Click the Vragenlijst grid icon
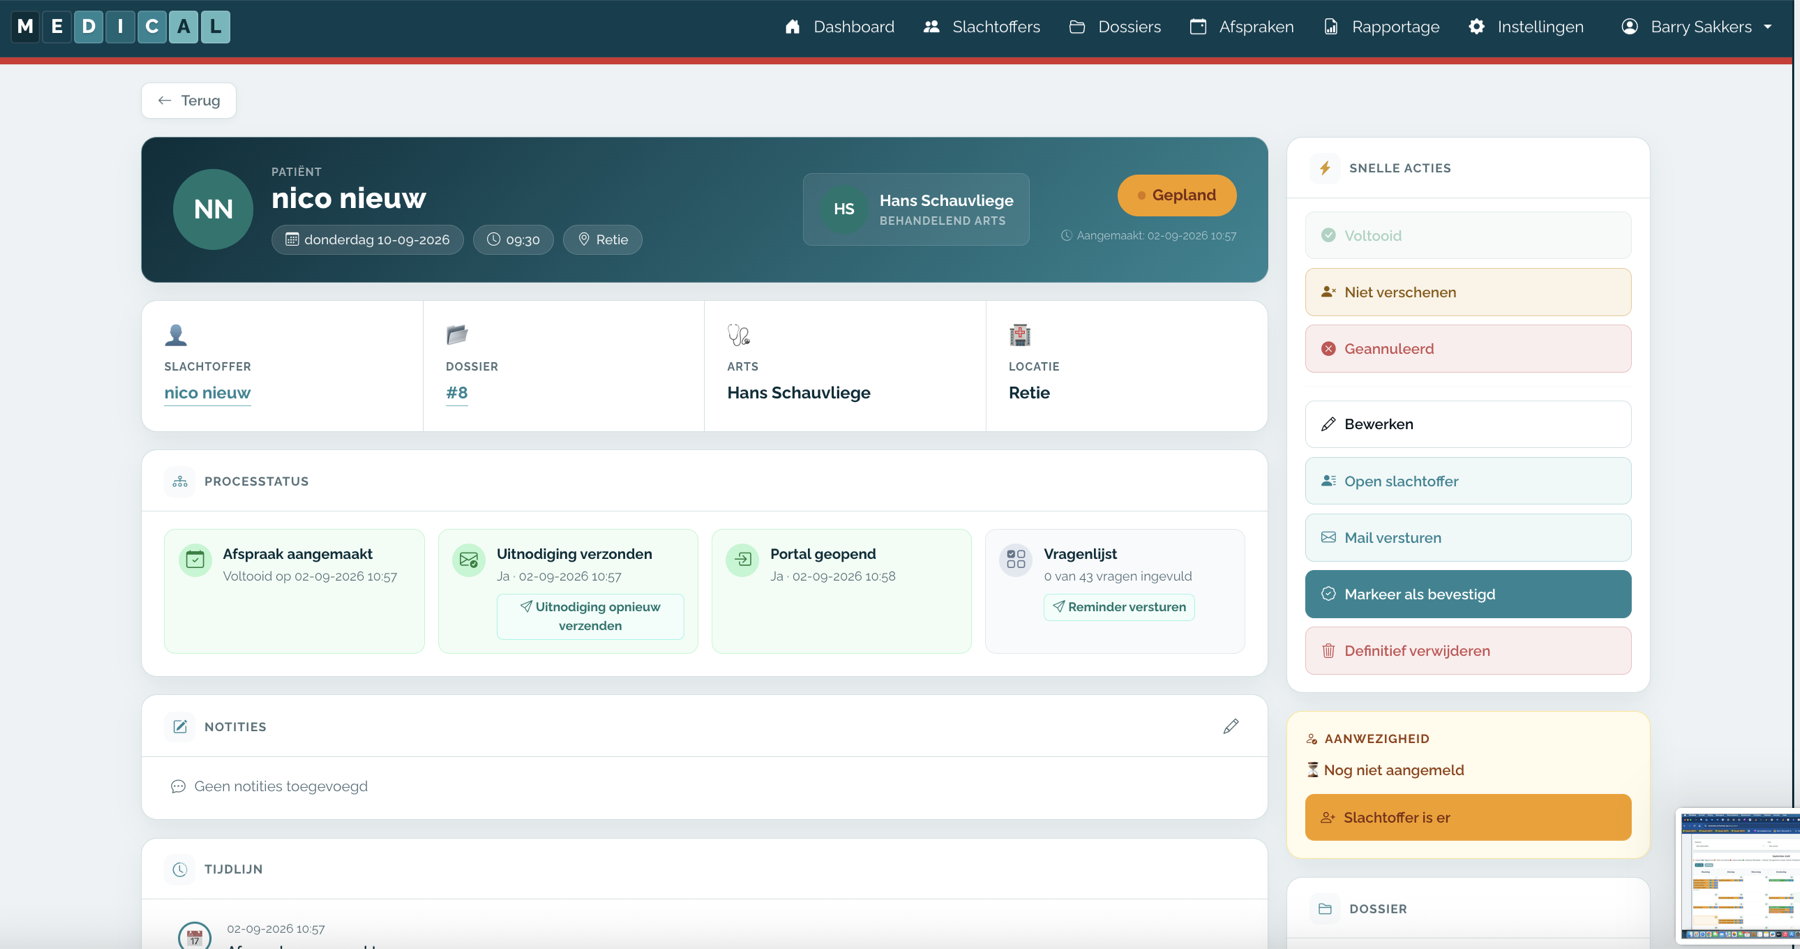 (x=1016, y=560)
